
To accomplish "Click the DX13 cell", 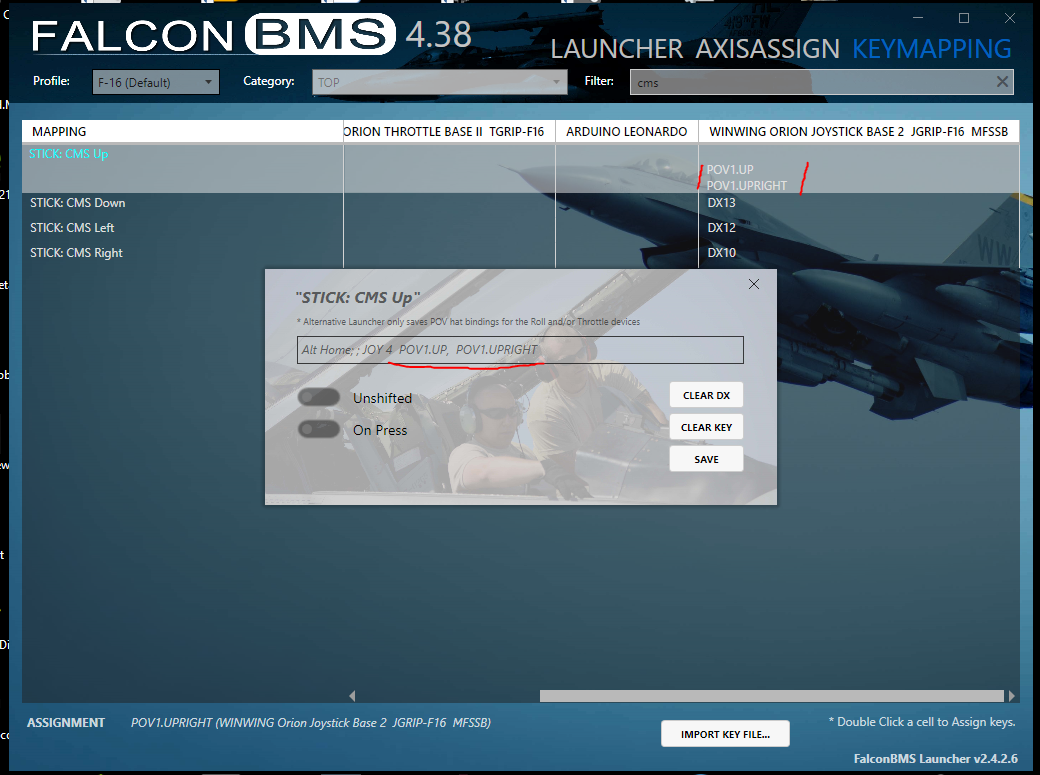I will (x=722, y=203).
